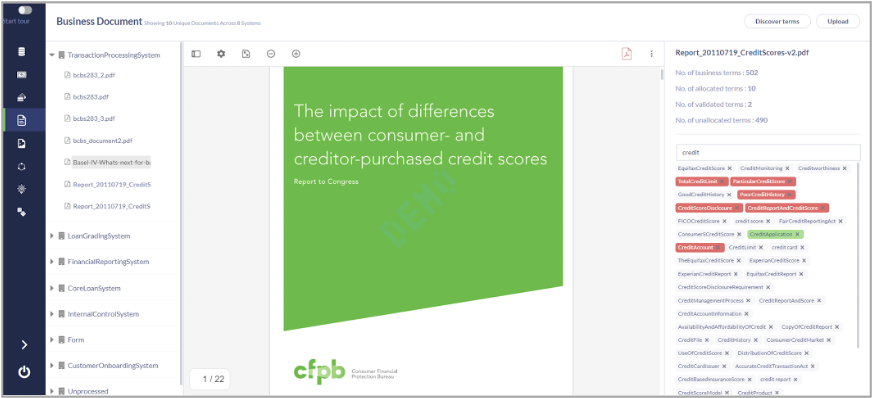Expand the LoanGradingSystem folder
Image resolution: width=872 pixels, height=398 pixels.
pyautogui.click(x=52, y=236)
